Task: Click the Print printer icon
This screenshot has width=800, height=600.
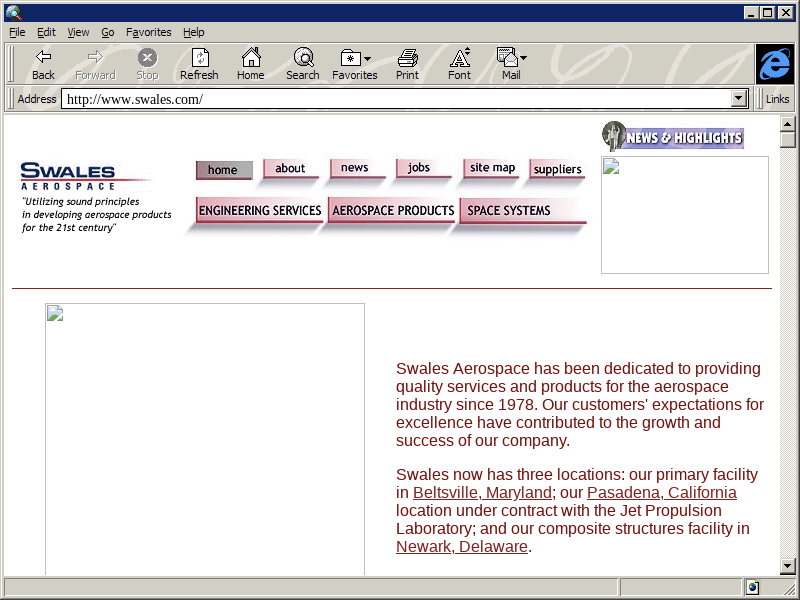Action: pyautogui.click(x=407, y=57)
